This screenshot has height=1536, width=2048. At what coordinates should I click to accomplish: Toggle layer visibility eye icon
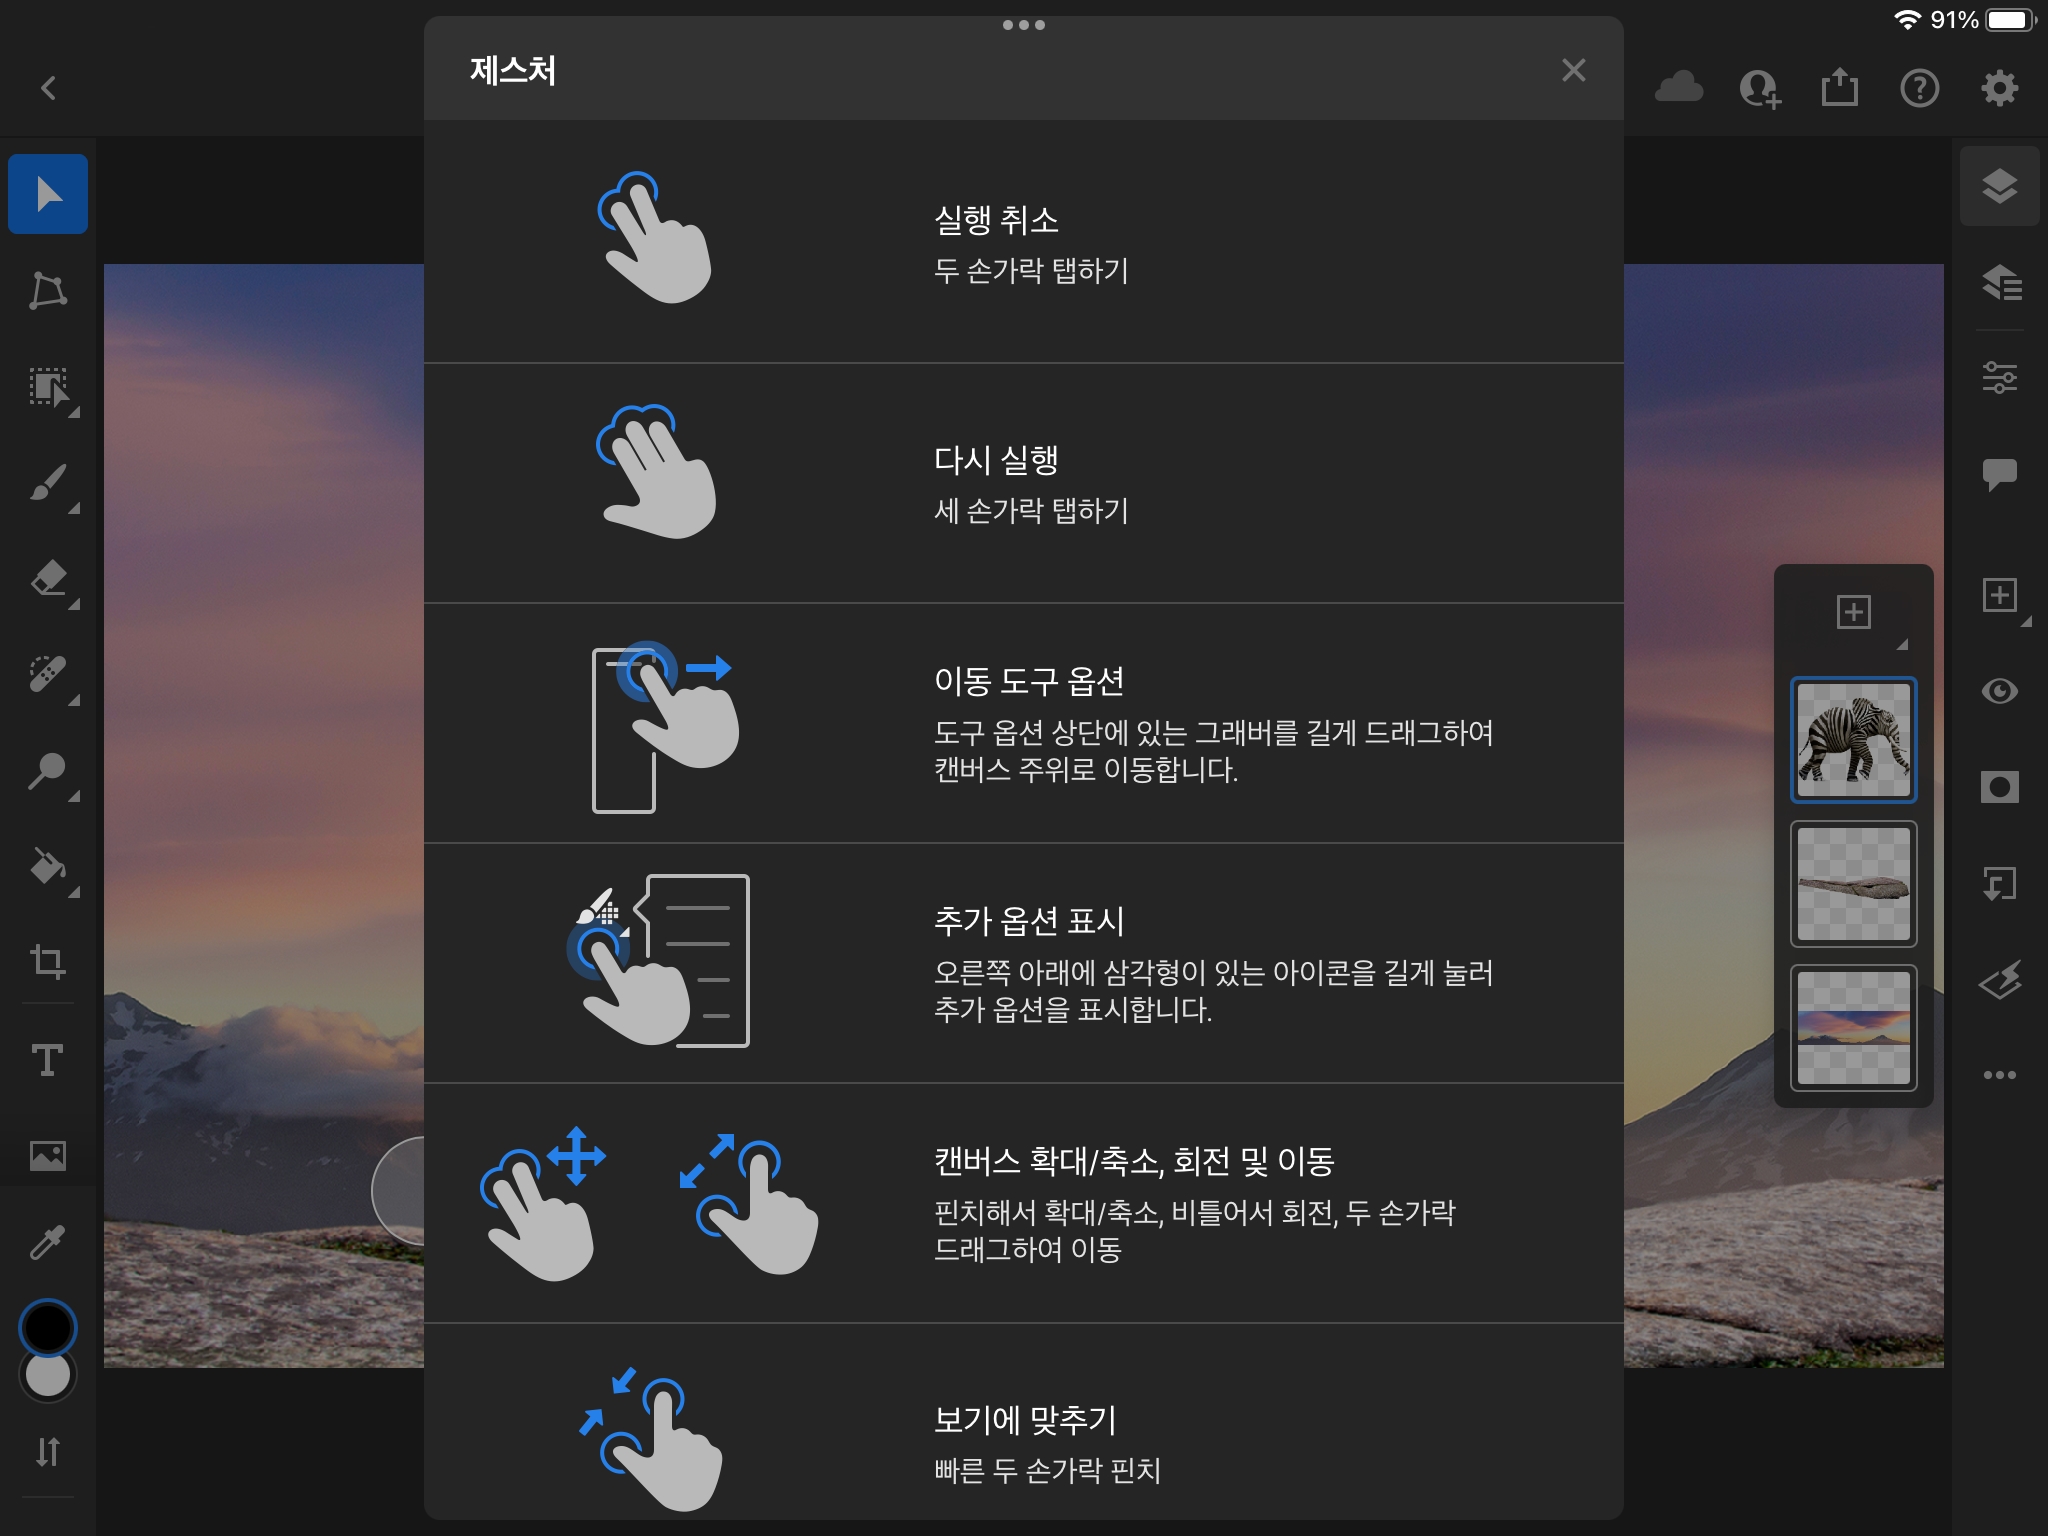1999,691
